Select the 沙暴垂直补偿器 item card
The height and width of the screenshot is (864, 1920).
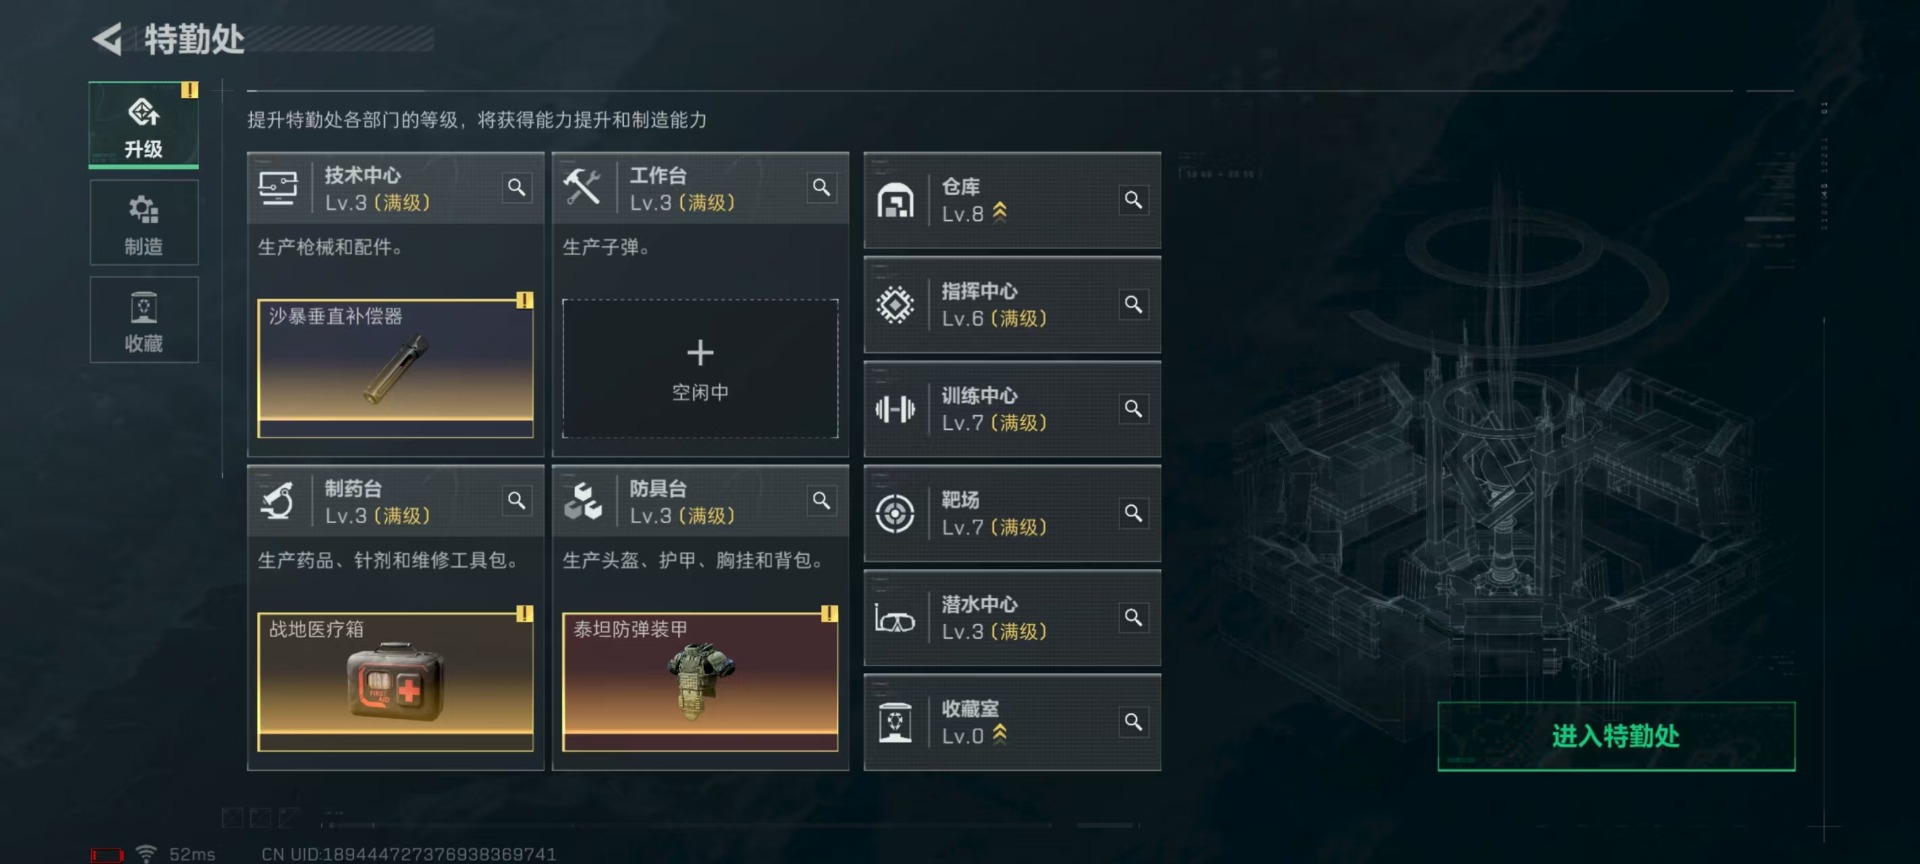[395, 369]
